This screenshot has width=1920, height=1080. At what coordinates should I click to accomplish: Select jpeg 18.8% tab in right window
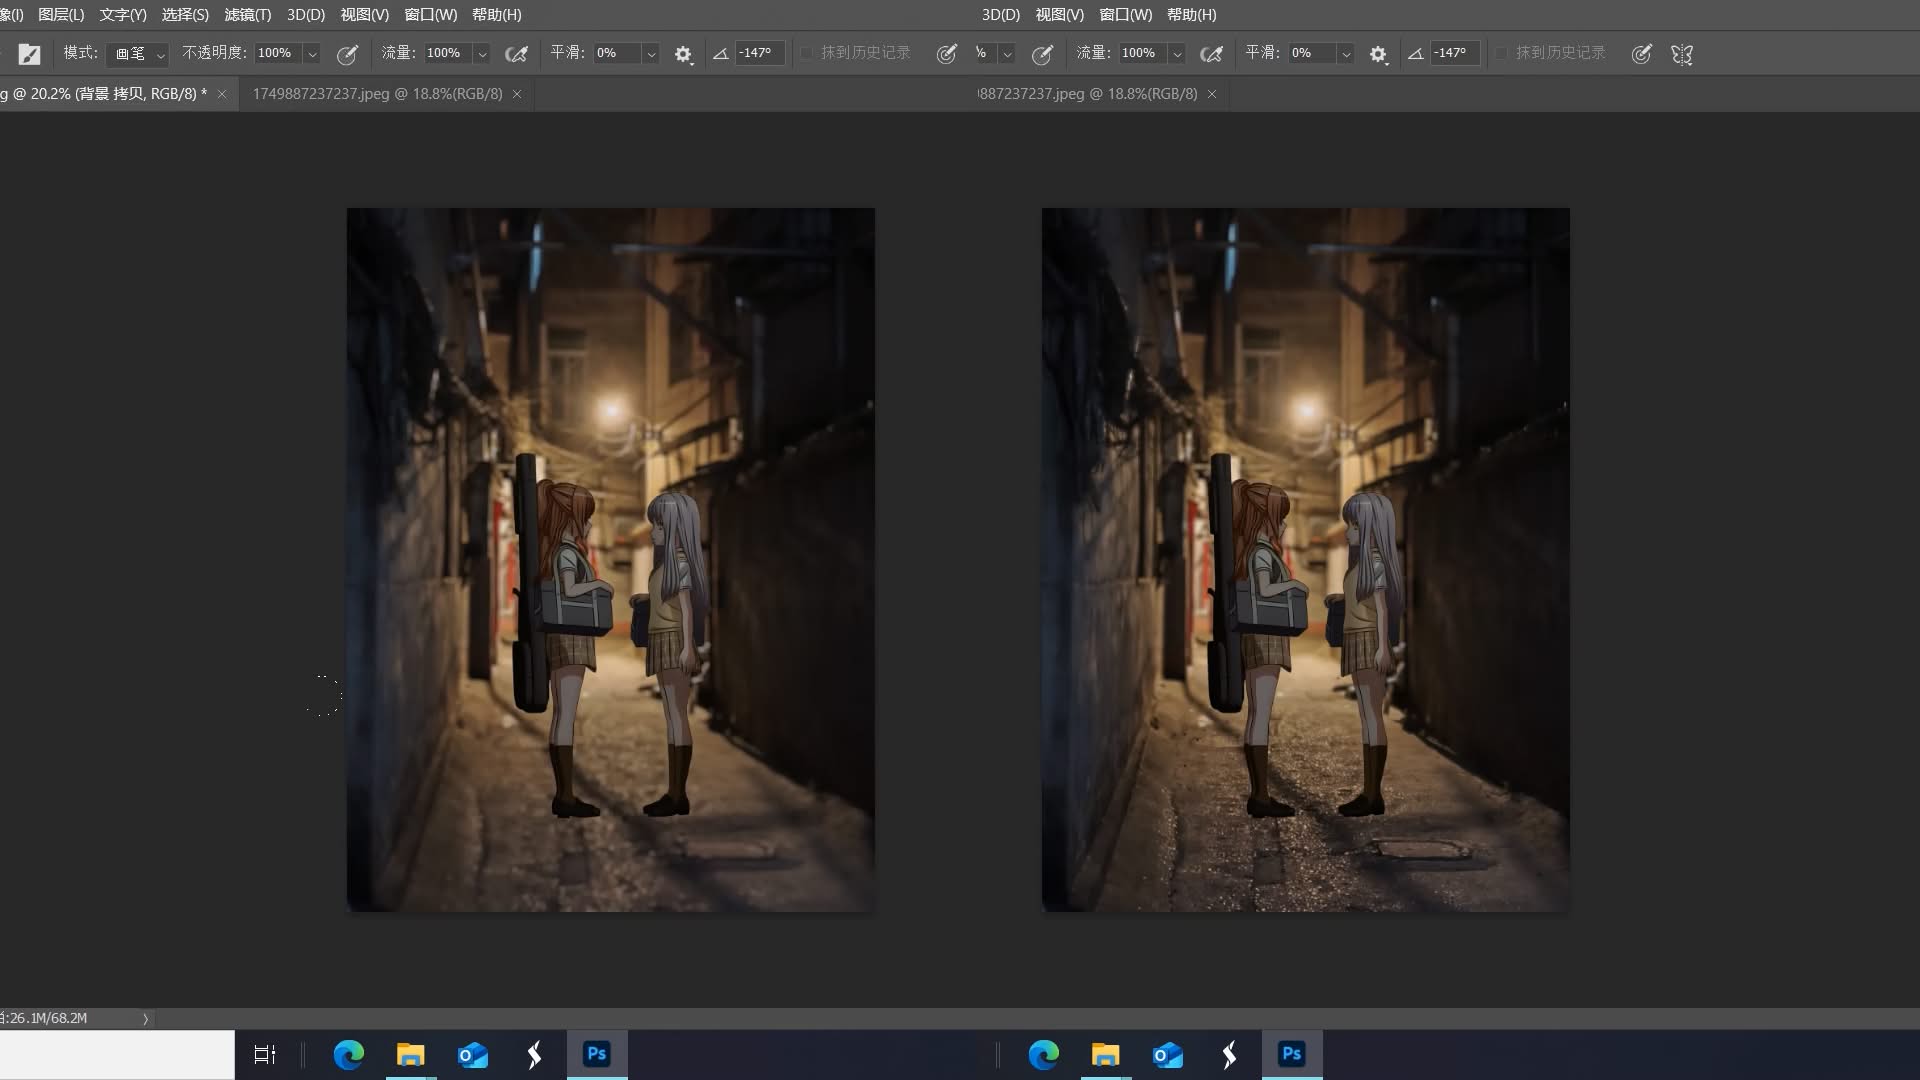[x=1087, y=94]
